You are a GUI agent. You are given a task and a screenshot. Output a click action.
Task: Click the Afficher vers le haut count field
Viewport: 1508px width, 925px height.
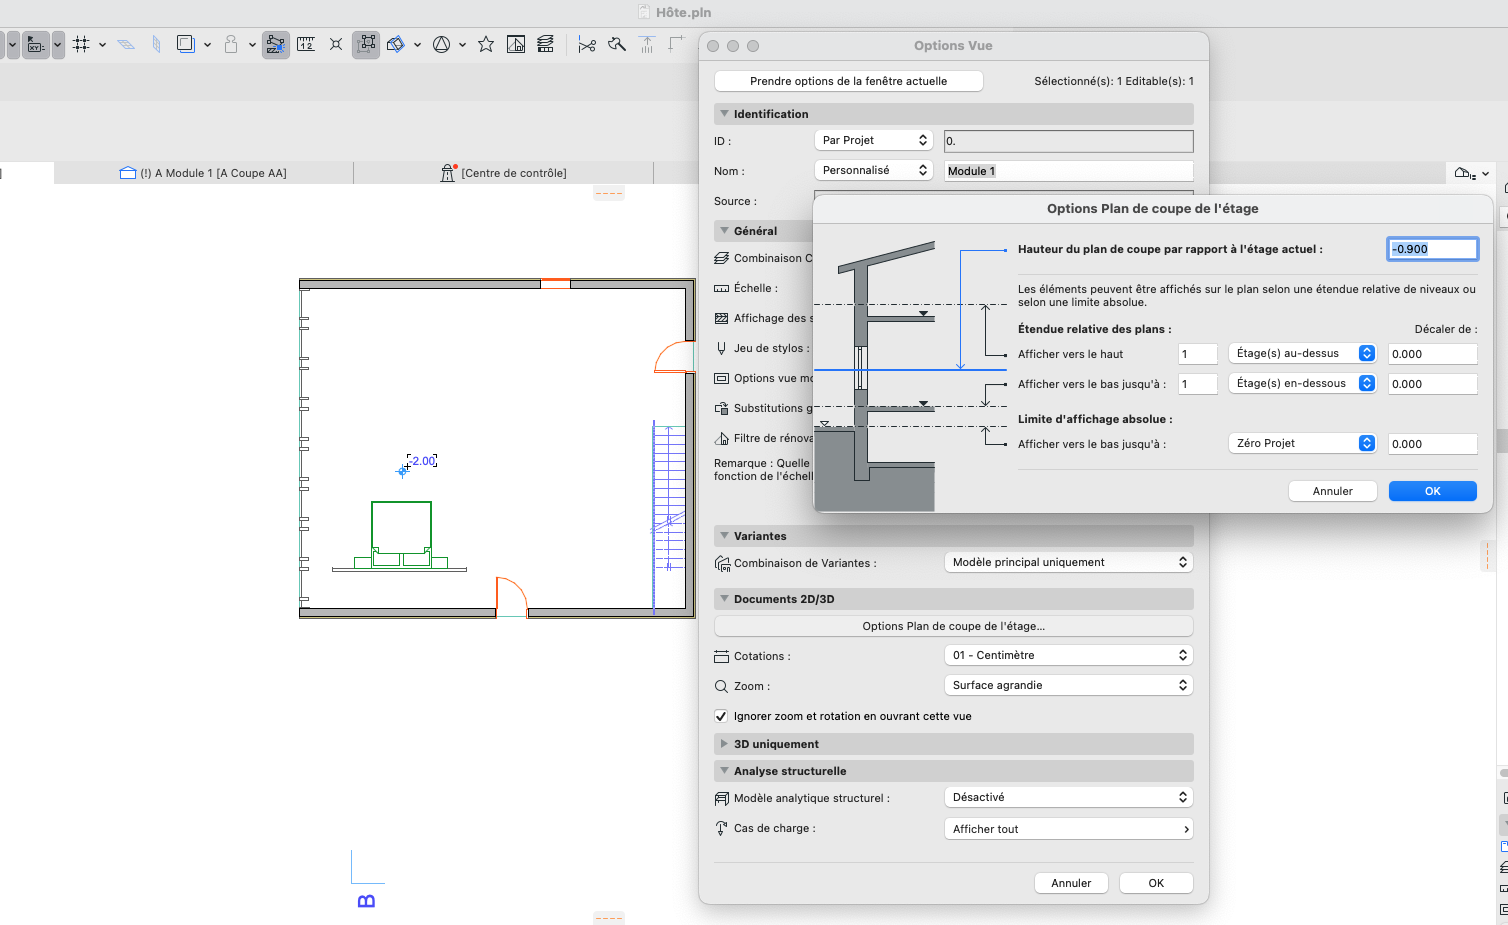click(1197, 354)
